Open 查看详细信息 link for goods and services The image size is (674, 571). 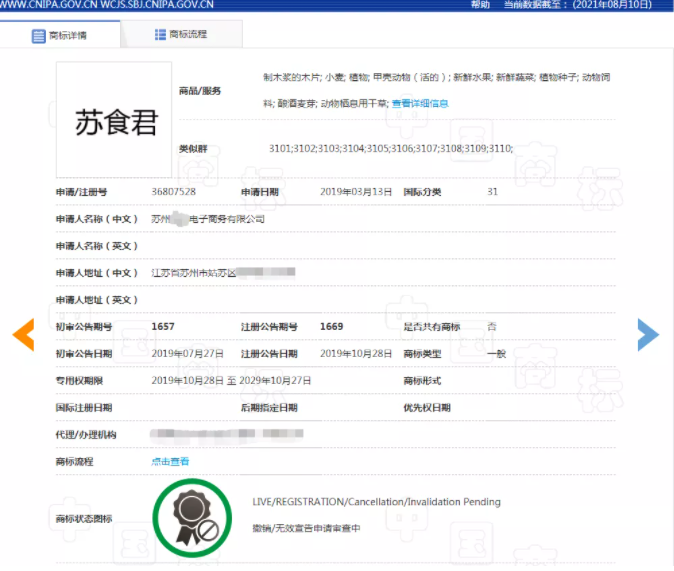[x=420, y=103]
